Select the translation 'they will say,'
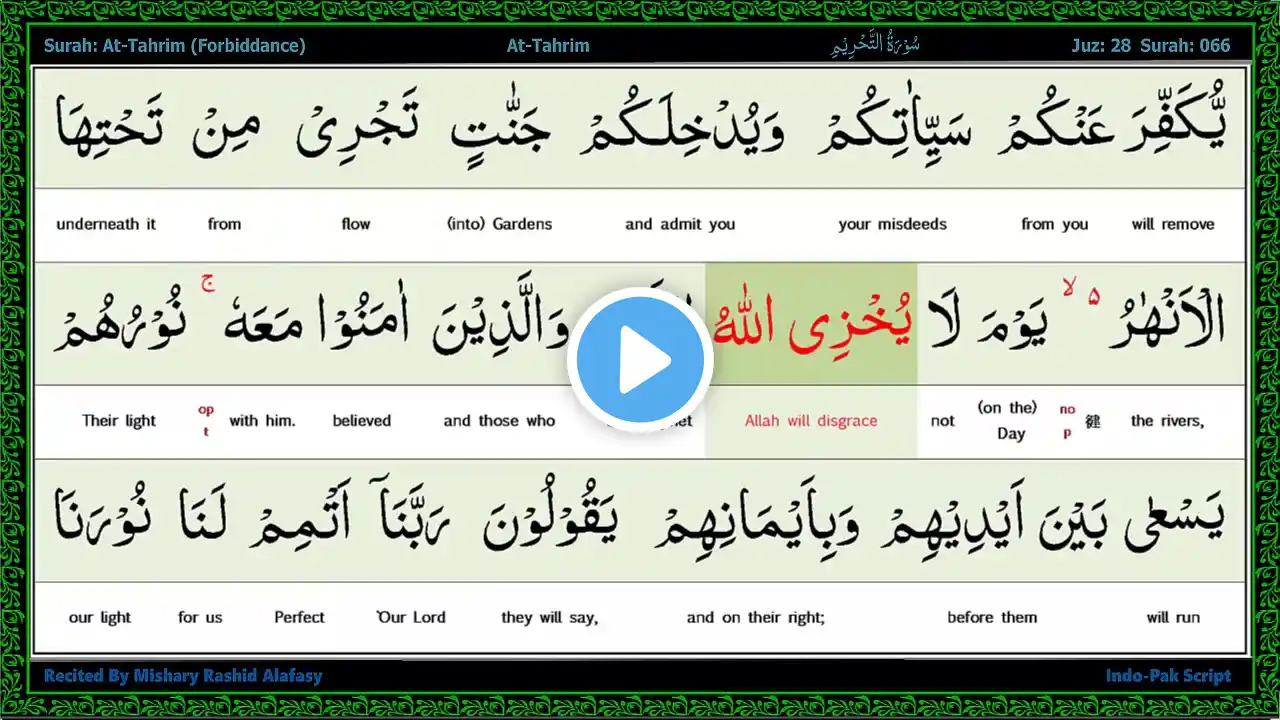The image size is (1280, 720). [x=550, y=617]
